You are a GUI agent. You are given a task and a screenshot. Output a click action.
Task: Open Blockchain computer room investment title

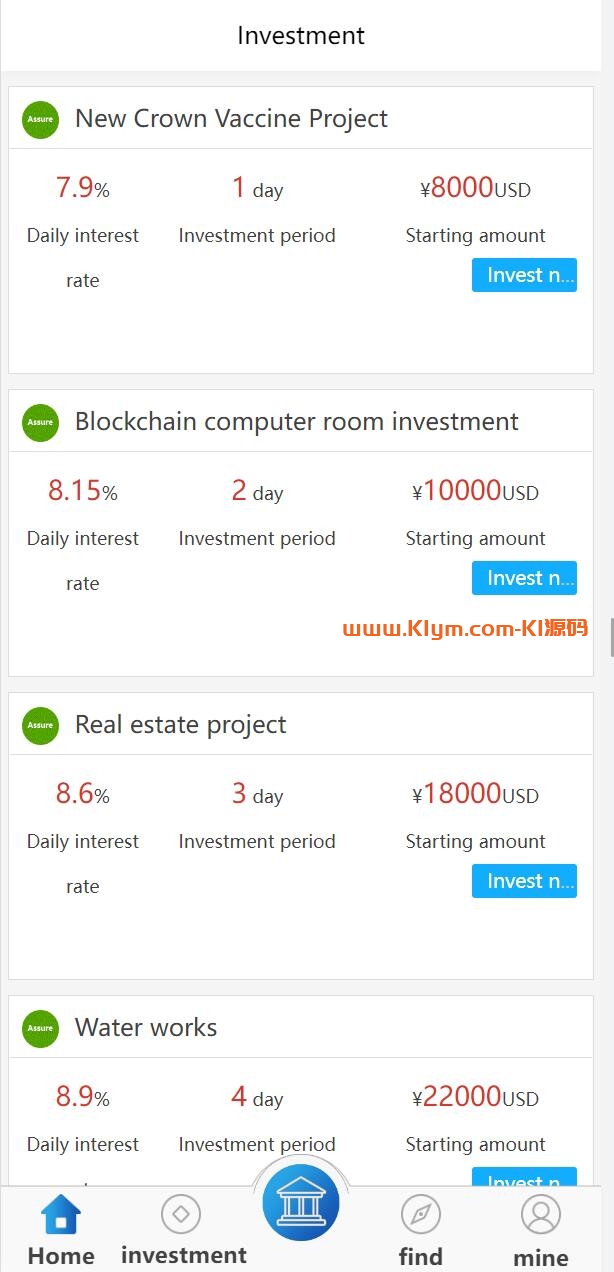(296, 422)
